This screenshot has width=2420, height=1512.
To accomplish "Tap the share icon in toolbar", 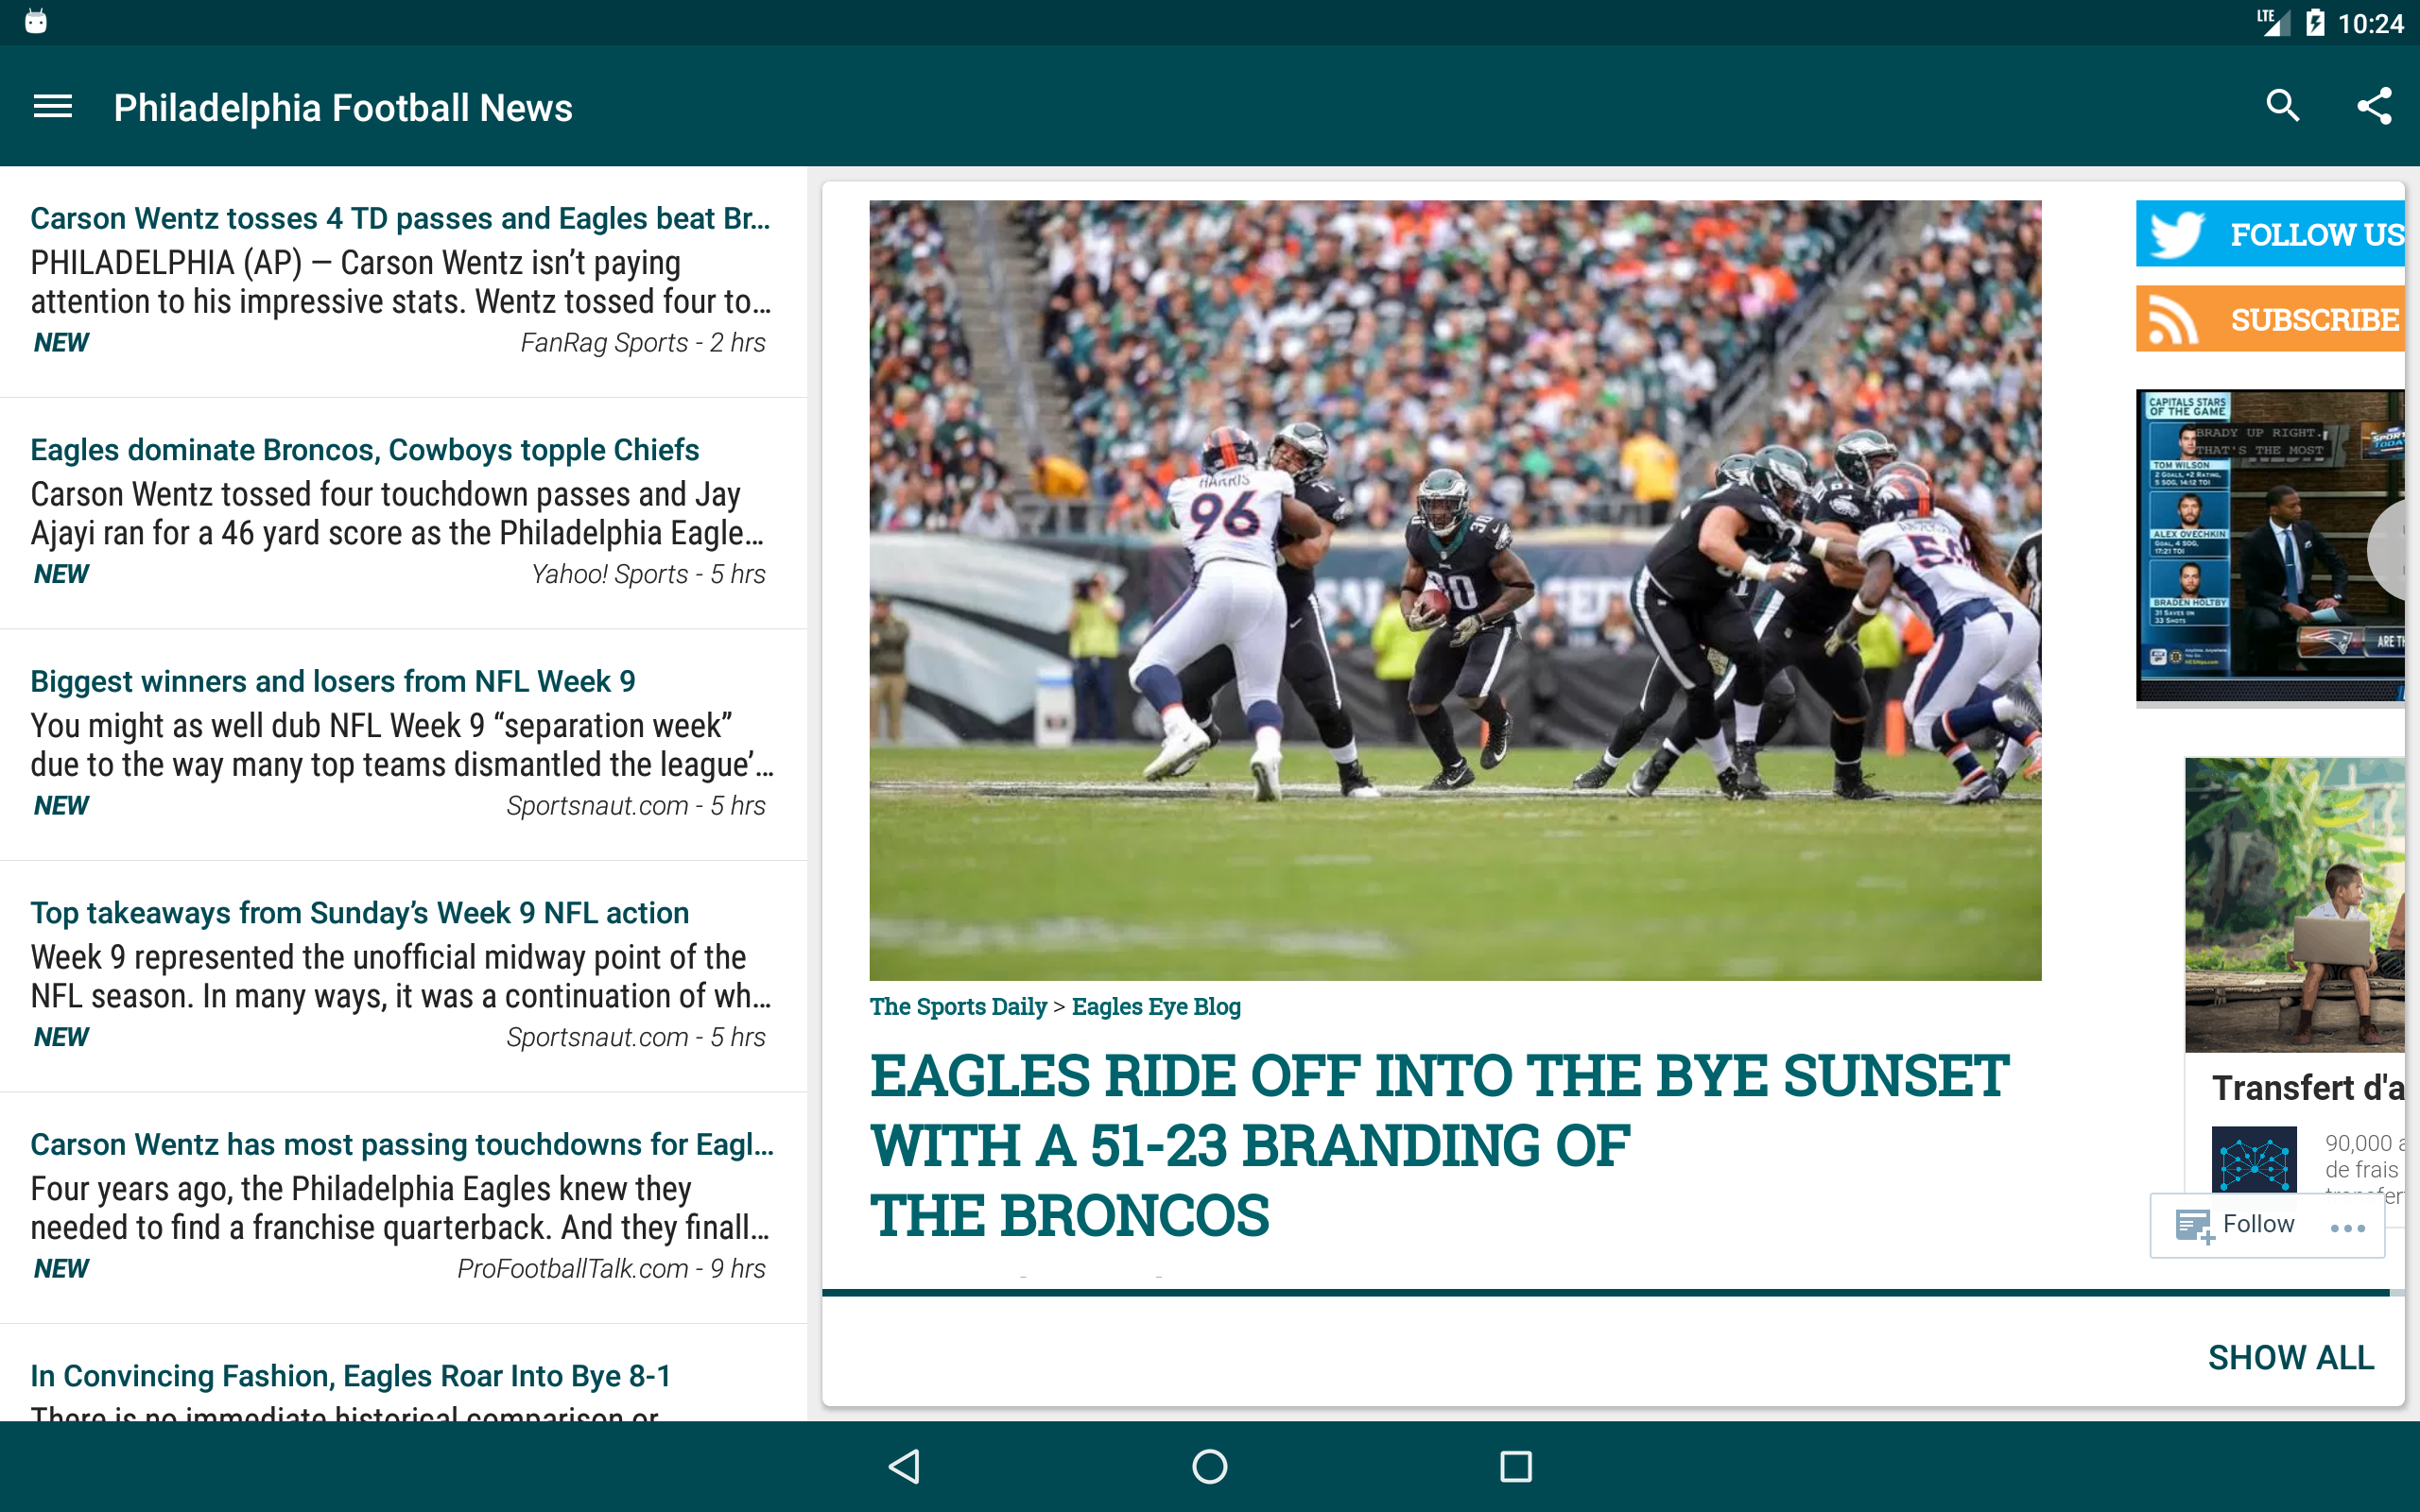I will tap(2374, 106).
